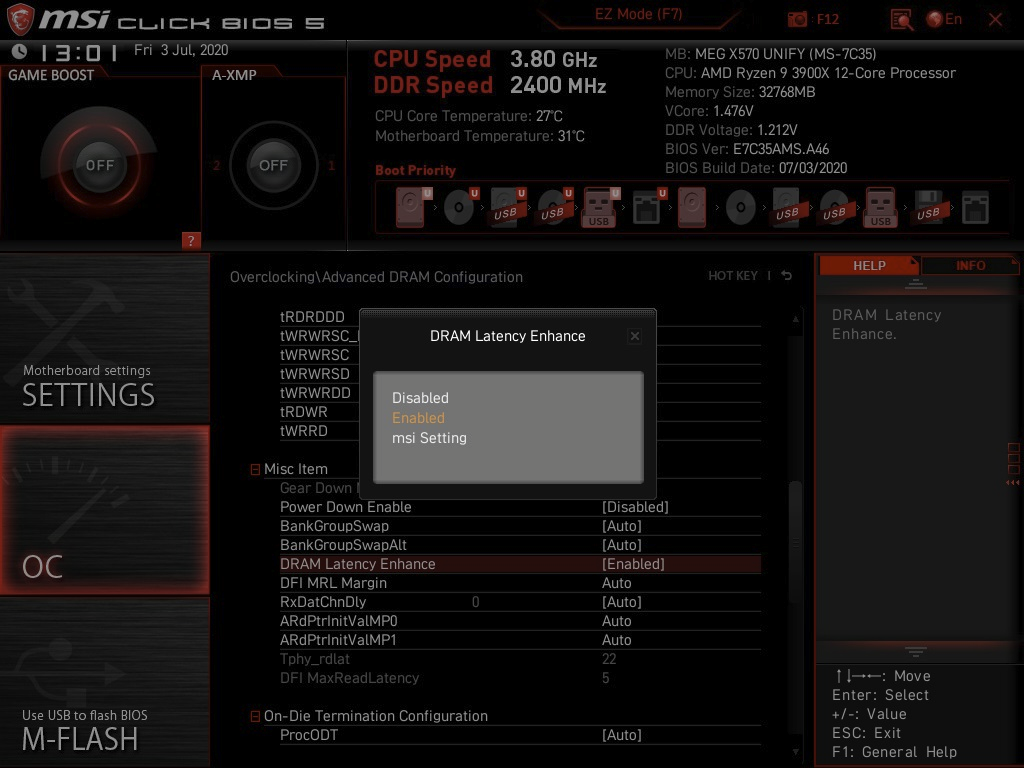Collapse On-Die Termination Configuration section
The width and height of the screenshot is (1024, 768).
click(255, 716)
